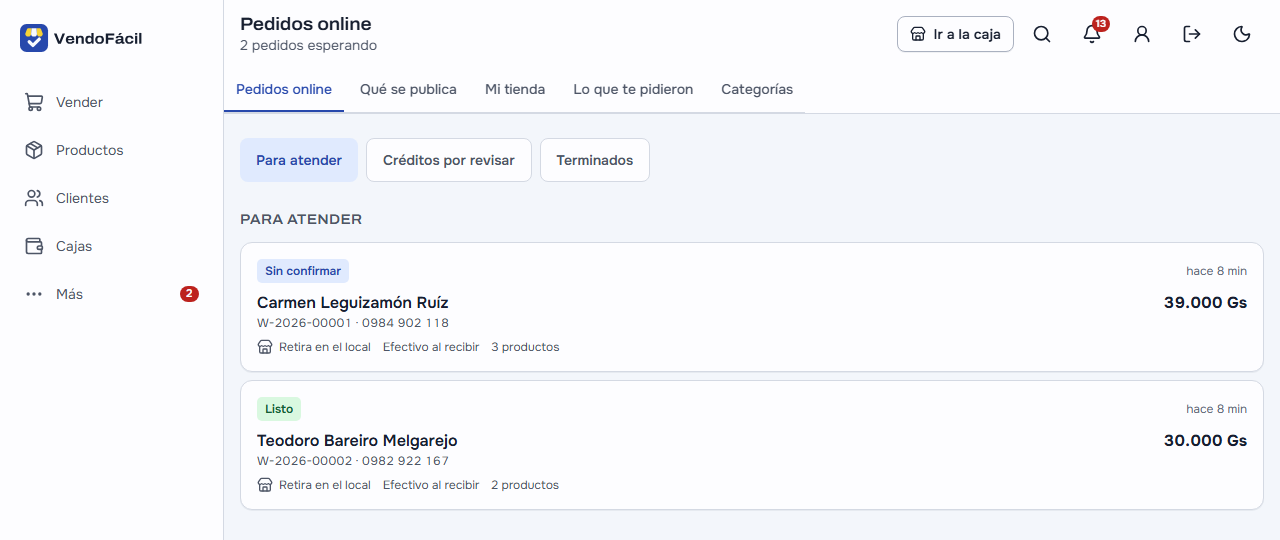Open notifications bell icon
Image resolution: width=1280 pixels, height=540 pixels.
(x=1092, y=34)
